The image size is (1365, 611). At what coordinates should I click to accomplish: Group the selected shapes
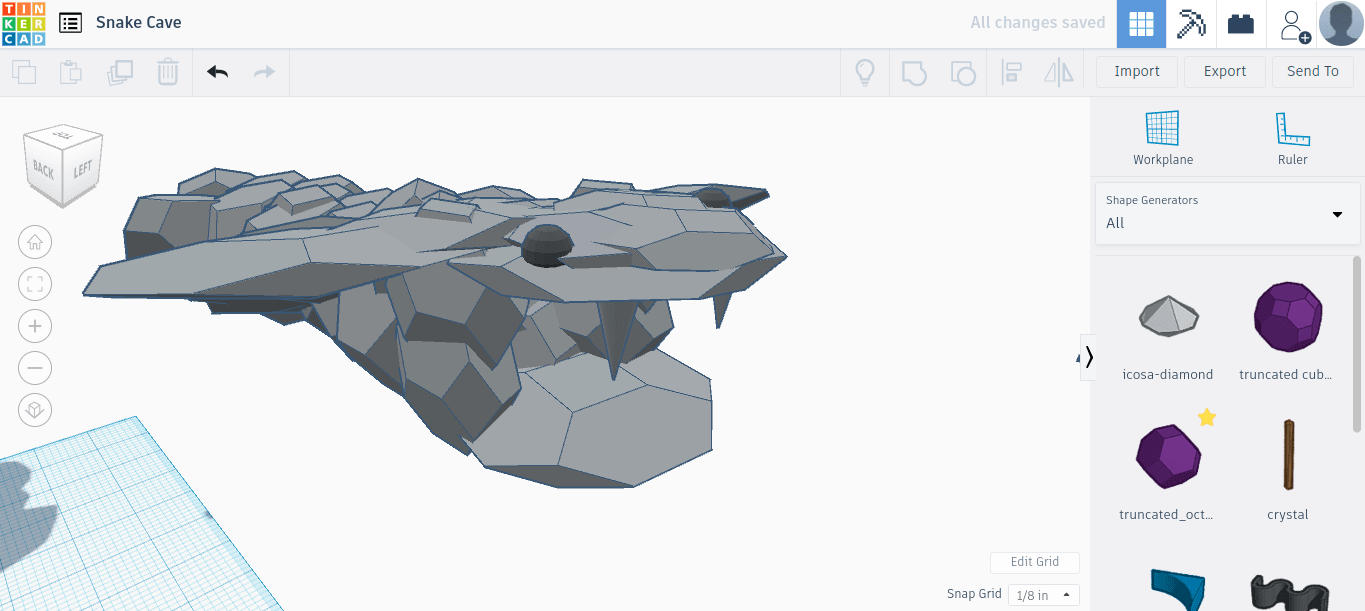[x=913, y=71]
